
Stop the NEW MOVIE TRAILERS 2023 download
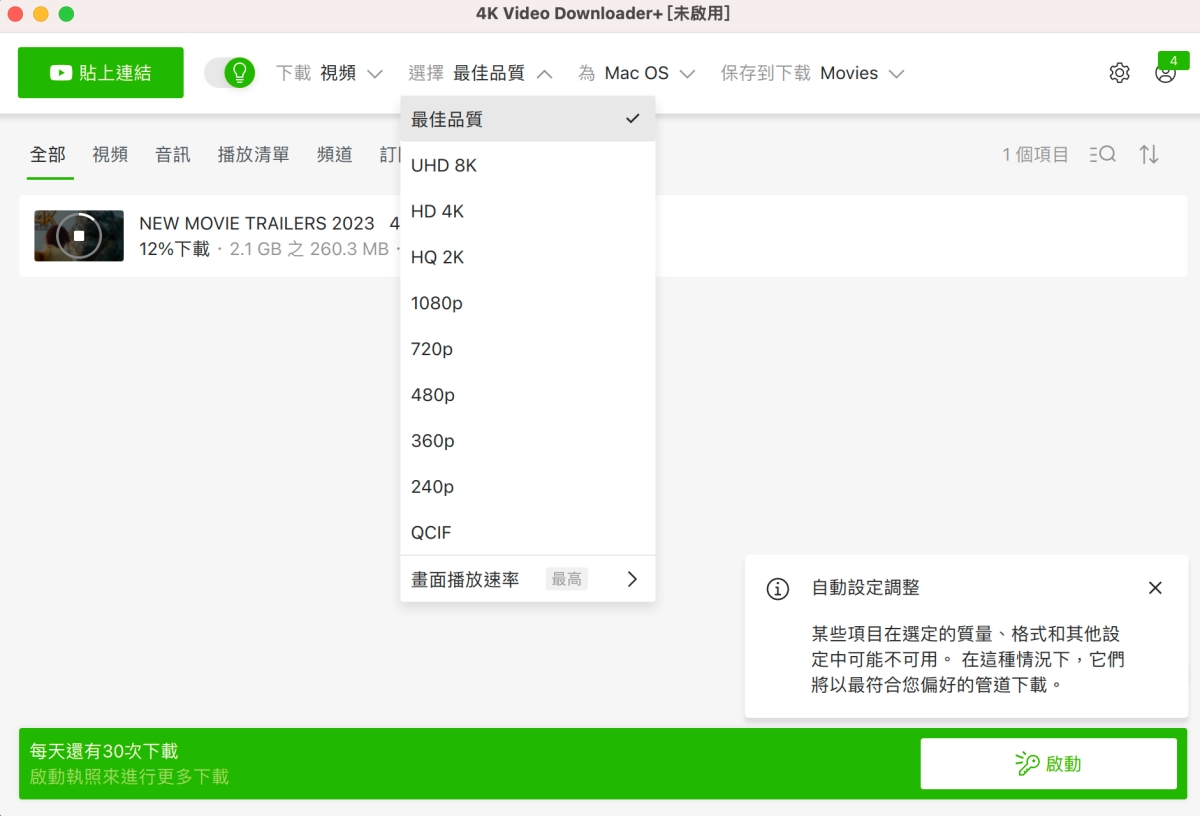79,236
